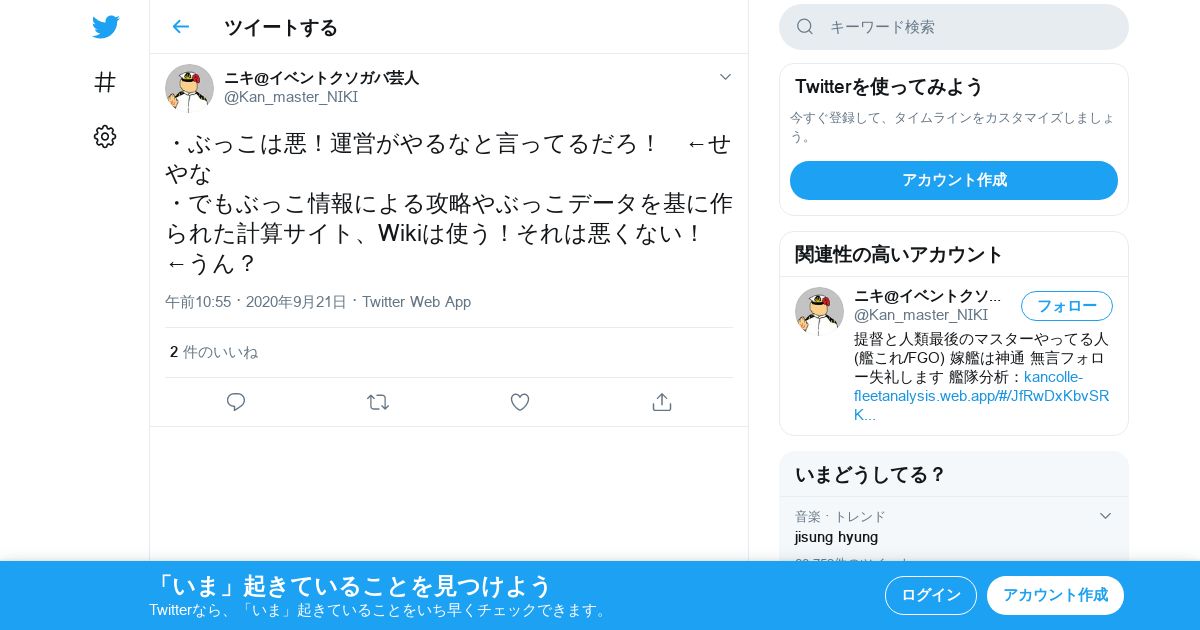This screenshot has width=1200, height=630.
Task: Expand the jisung hyung trend chevron
Action: click(1105, 516)
